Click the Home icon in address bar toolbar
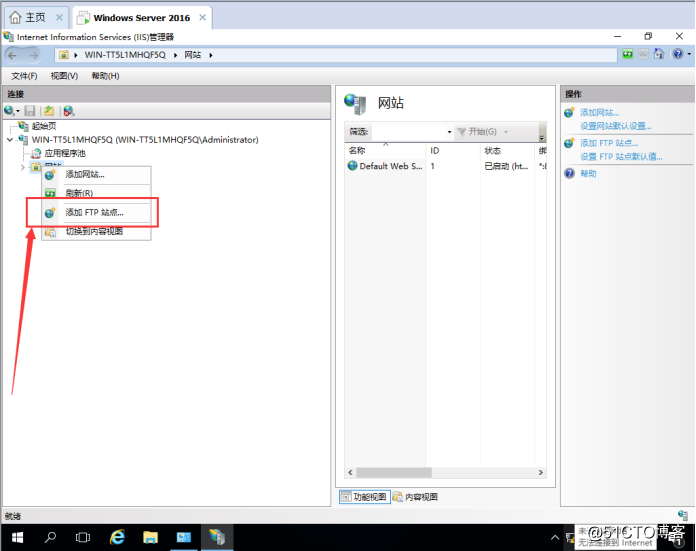Image resolution: width=696 pixels, height=551 pixels. pos(659,54)
